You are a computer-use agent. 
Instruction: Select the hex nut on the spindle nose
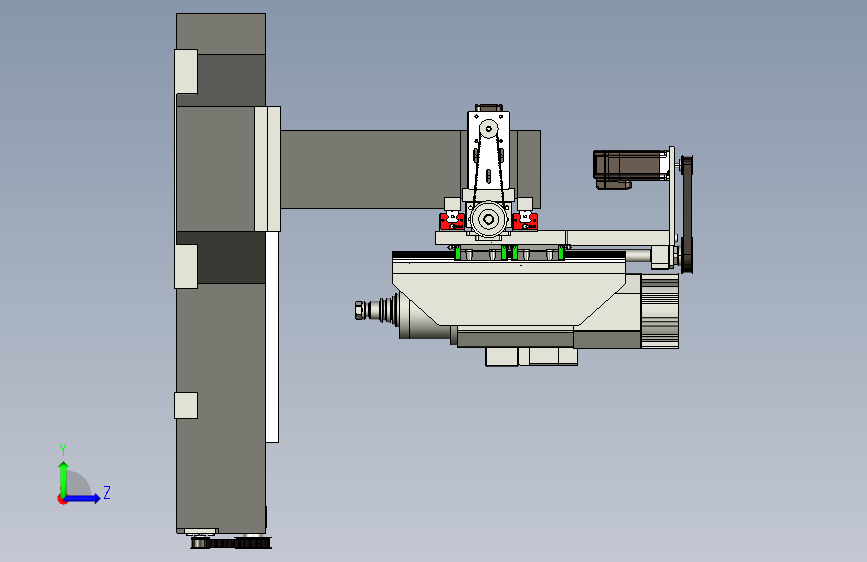pos(359,310)
